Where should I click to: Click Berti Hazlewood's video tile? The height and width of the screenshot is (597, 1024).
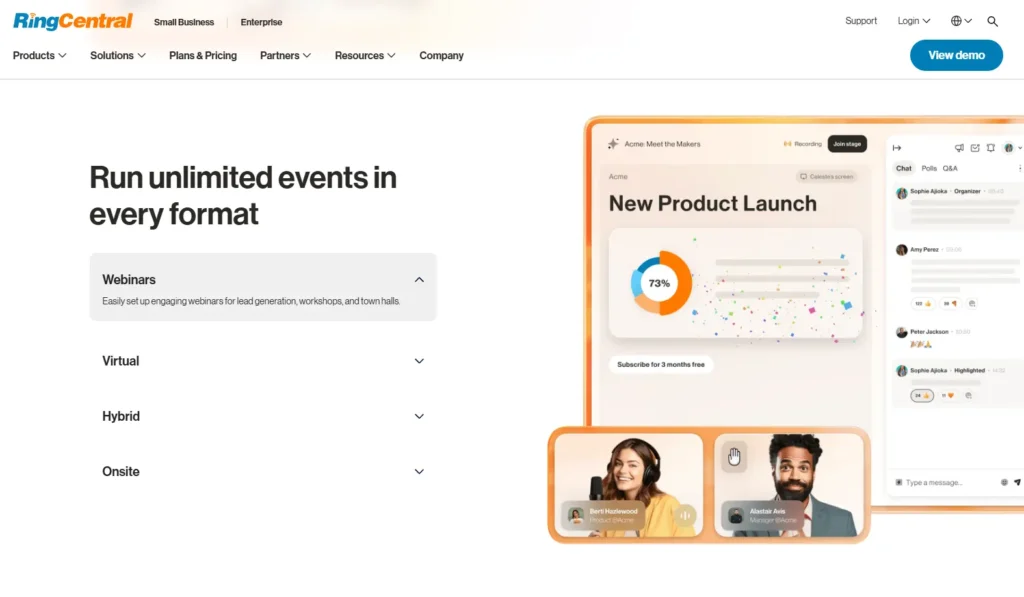pos(628,485)
